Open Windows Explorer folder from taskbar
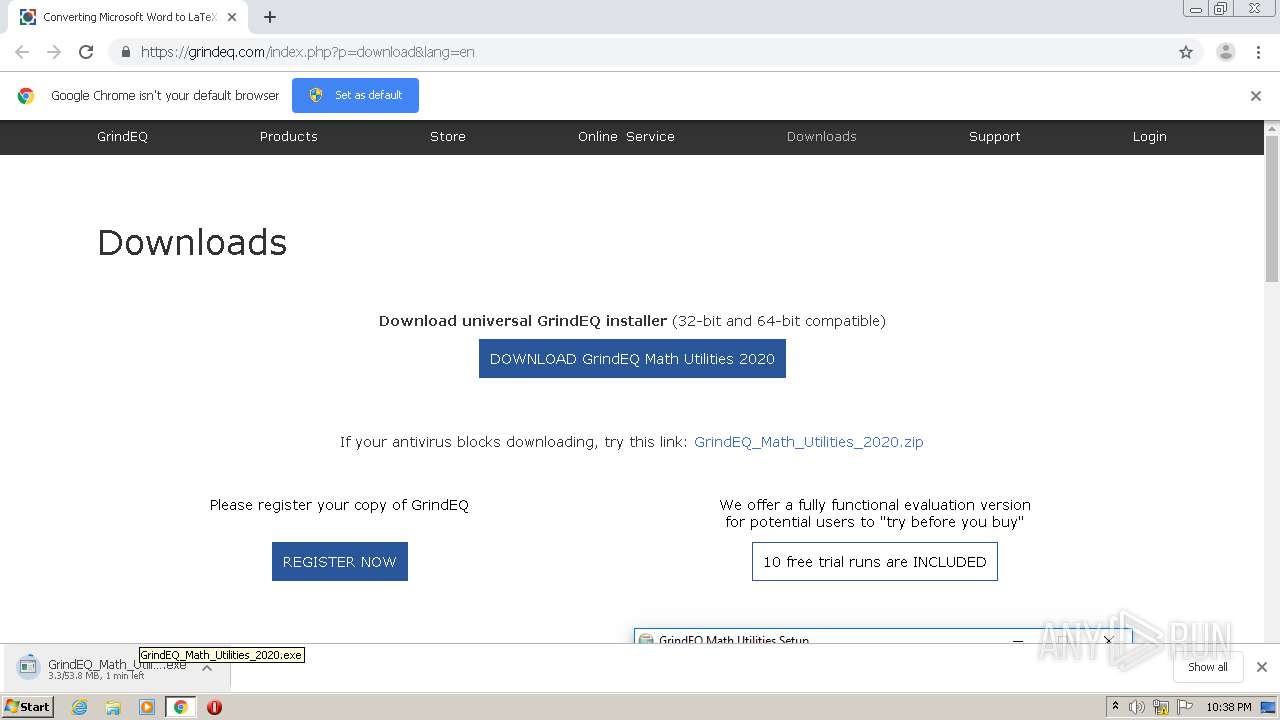1280x720 pixels. (x=113, y=707)
